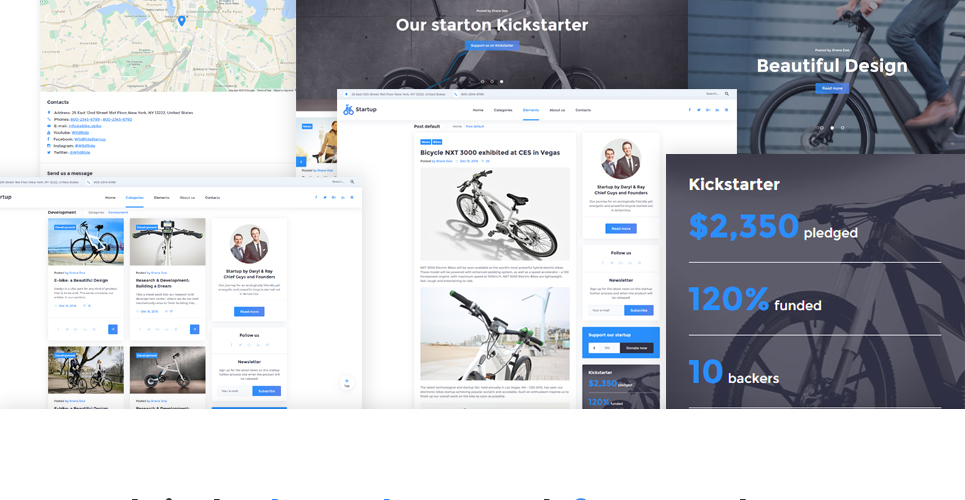Click LinkedIn icon in Post default page header
This screenshot has width=965, height=500.
[717, 110]
